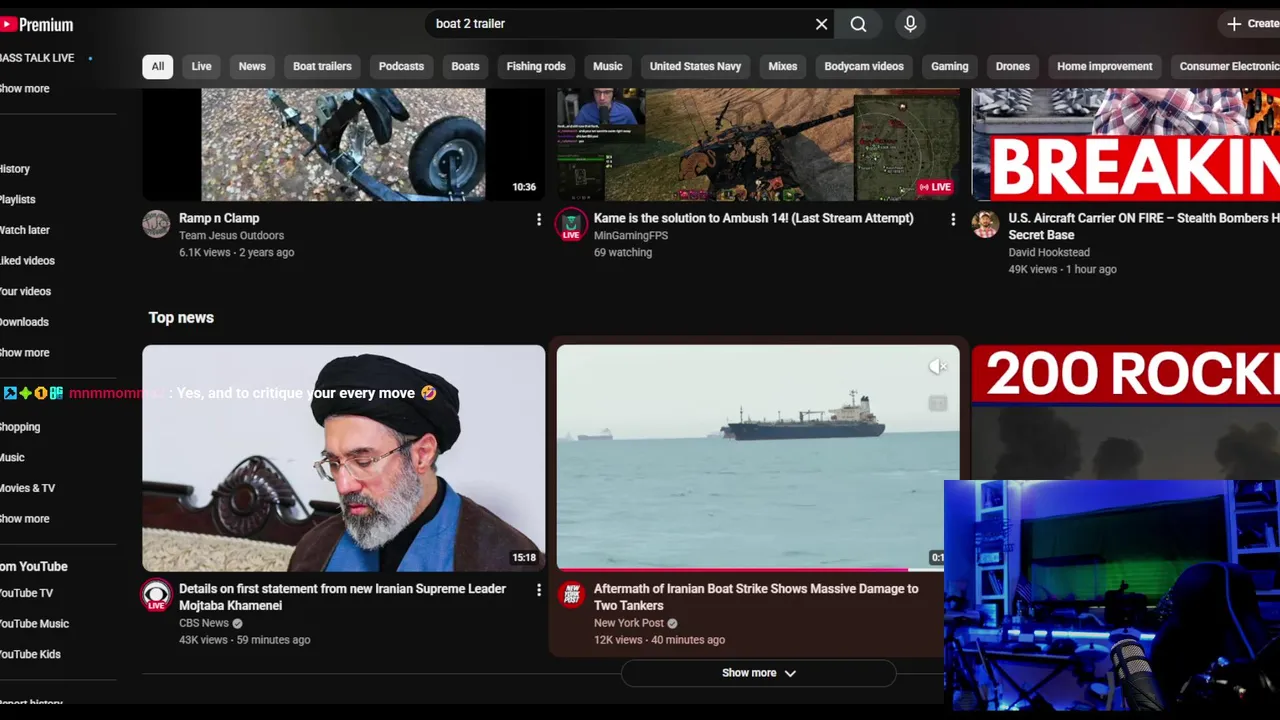Open Ramp n Clamp video thumbnail
The height and width of the screenshot is (720, 1280).
coord(344,144)
